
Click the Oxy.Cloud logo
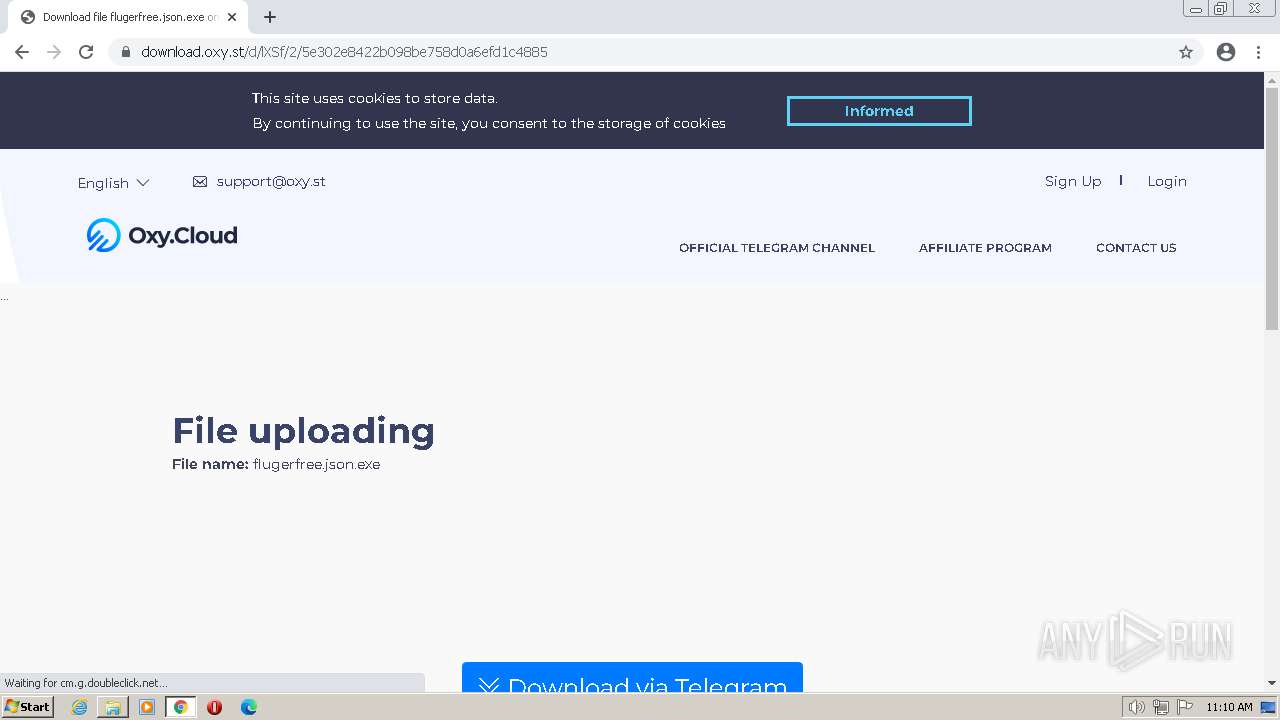point(162,235)
